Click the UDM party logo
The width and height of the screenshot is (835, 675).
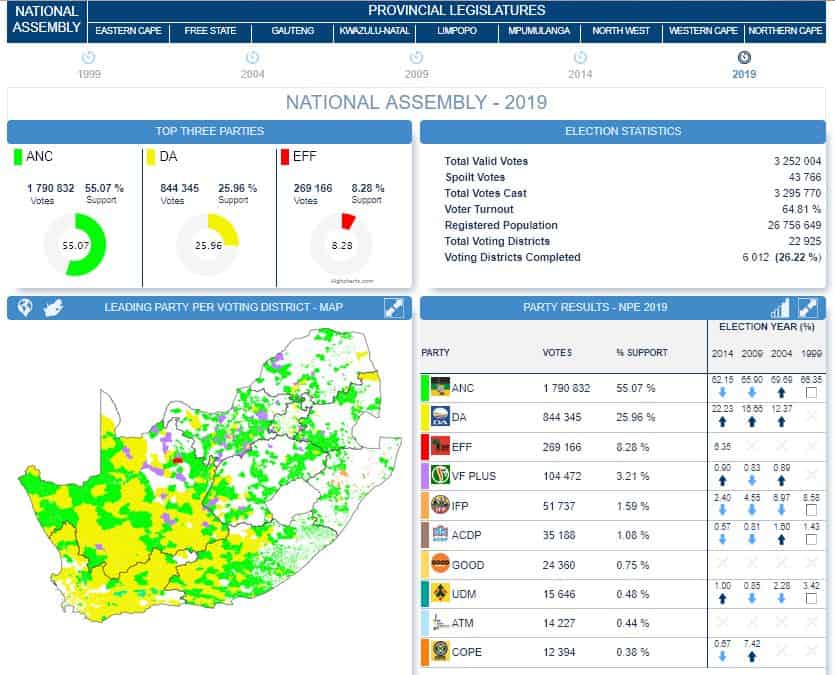coord(440,593)
